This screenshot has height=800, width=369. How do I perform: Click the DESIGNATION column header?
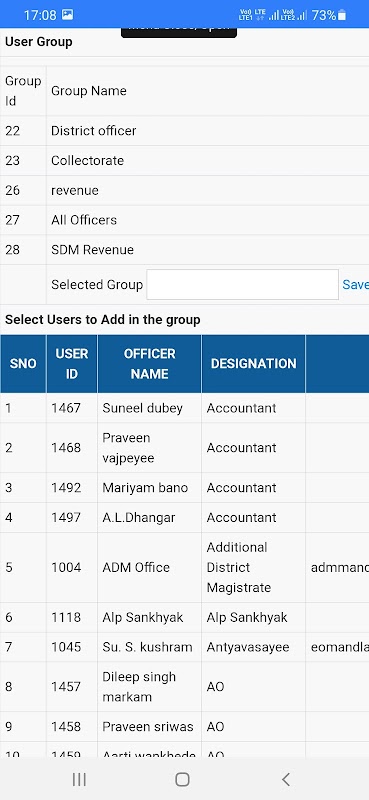tap(254, 364)
